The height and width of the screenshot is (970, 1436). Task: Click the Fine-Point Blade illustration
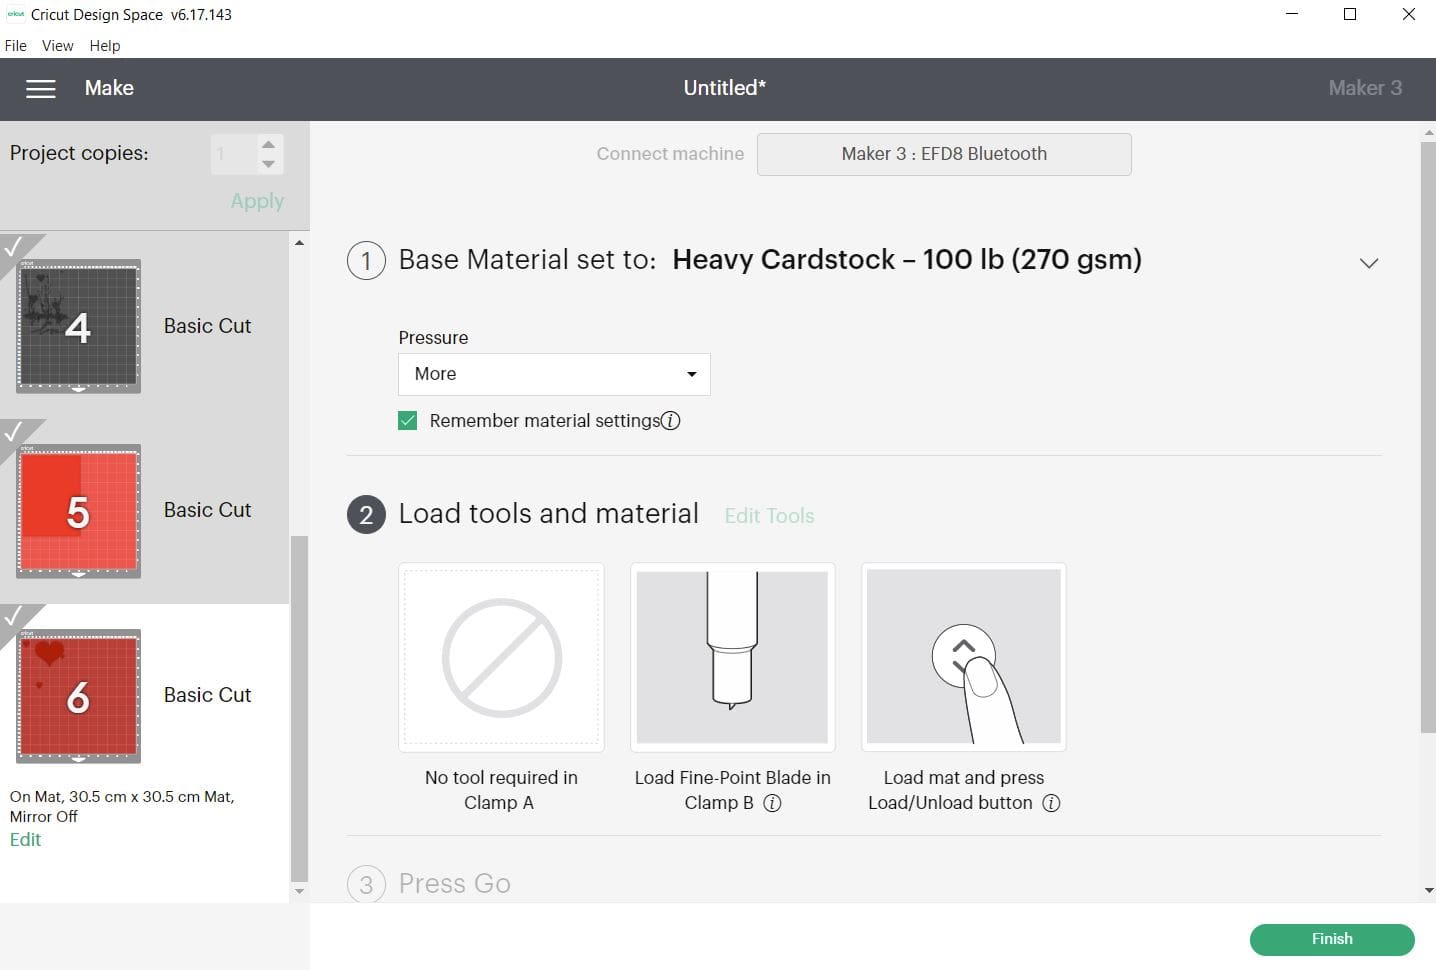coord(732,657)
